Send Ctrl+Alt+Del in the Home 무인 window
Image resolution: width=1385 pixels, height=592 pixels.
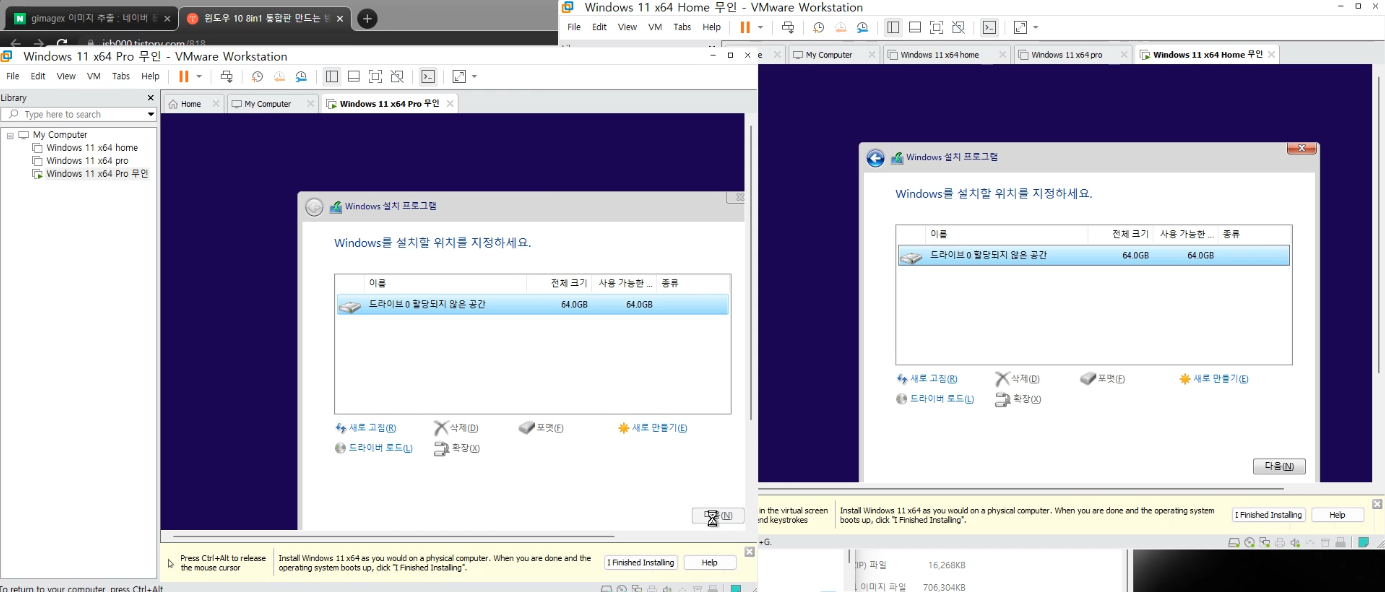point(788,27)
